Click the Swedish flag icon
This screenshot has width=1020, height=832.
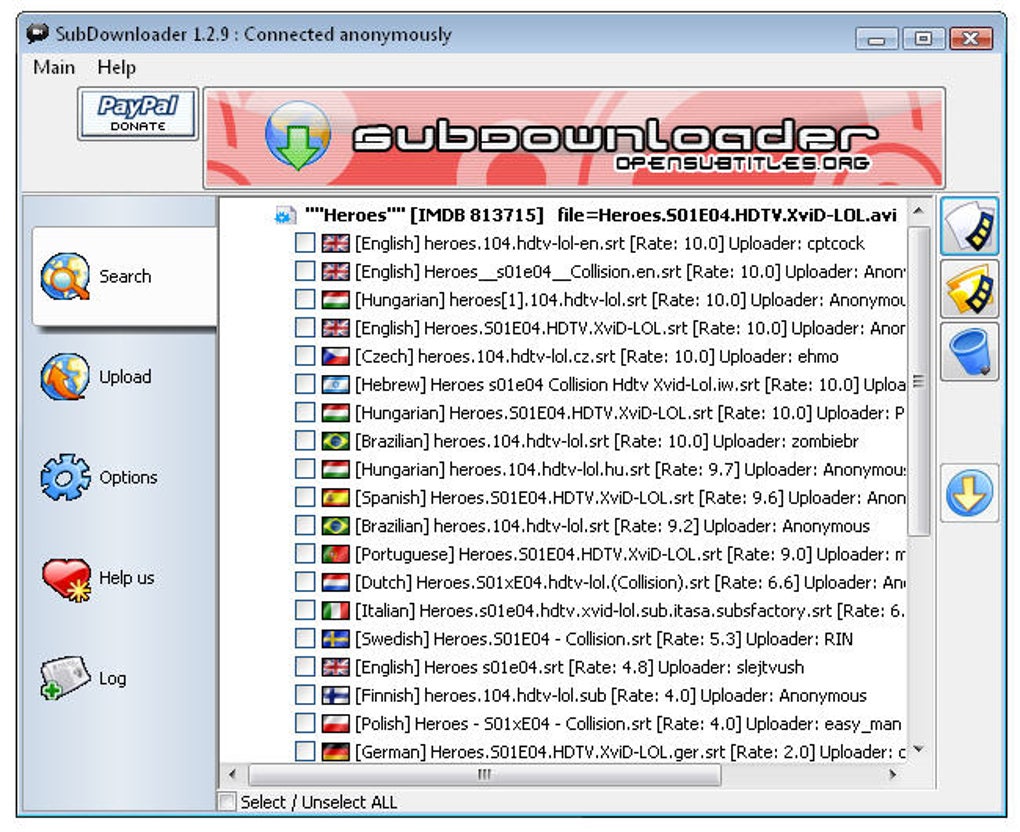(336, 639)
